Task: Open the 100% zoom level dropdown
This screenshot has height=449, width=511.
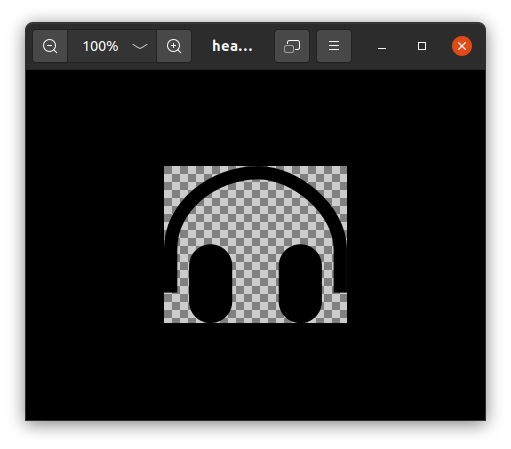Action: [112, 46]
